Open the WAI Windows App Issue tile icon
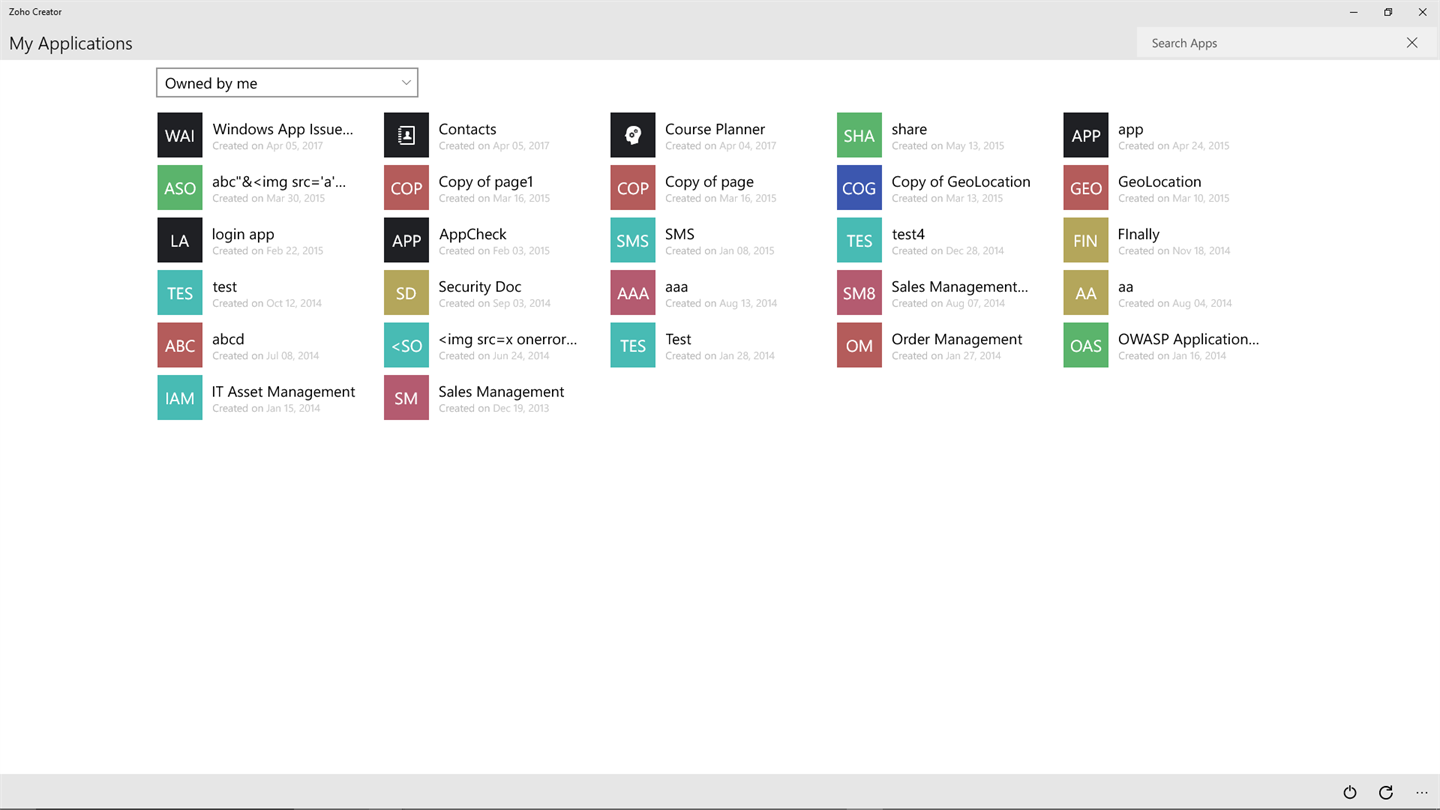The width and height of the screenshot is (1440, 810). pos(180,135)
